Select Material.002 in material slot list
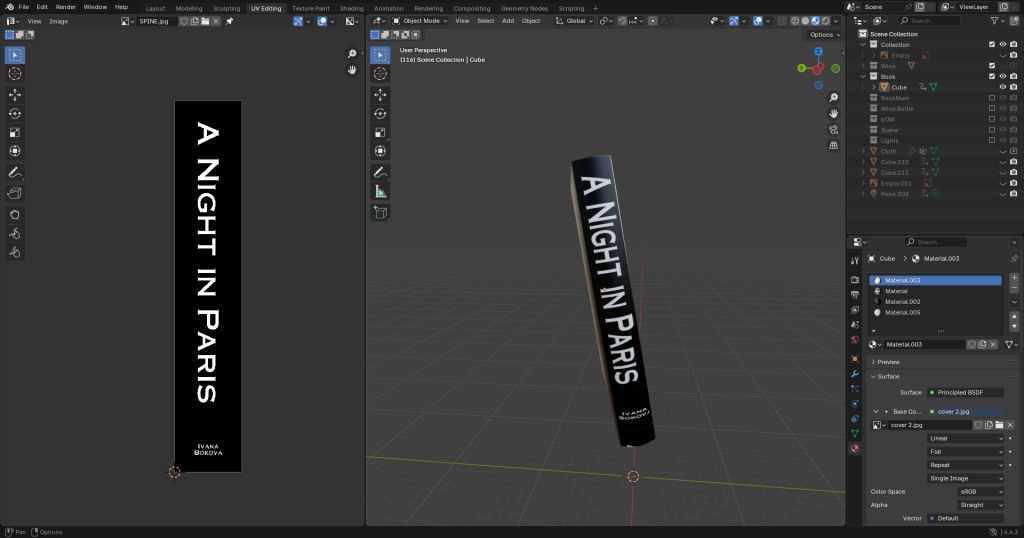Image resolution: width=1024 pixels, height=538 pixels. (x=903, y=301)
